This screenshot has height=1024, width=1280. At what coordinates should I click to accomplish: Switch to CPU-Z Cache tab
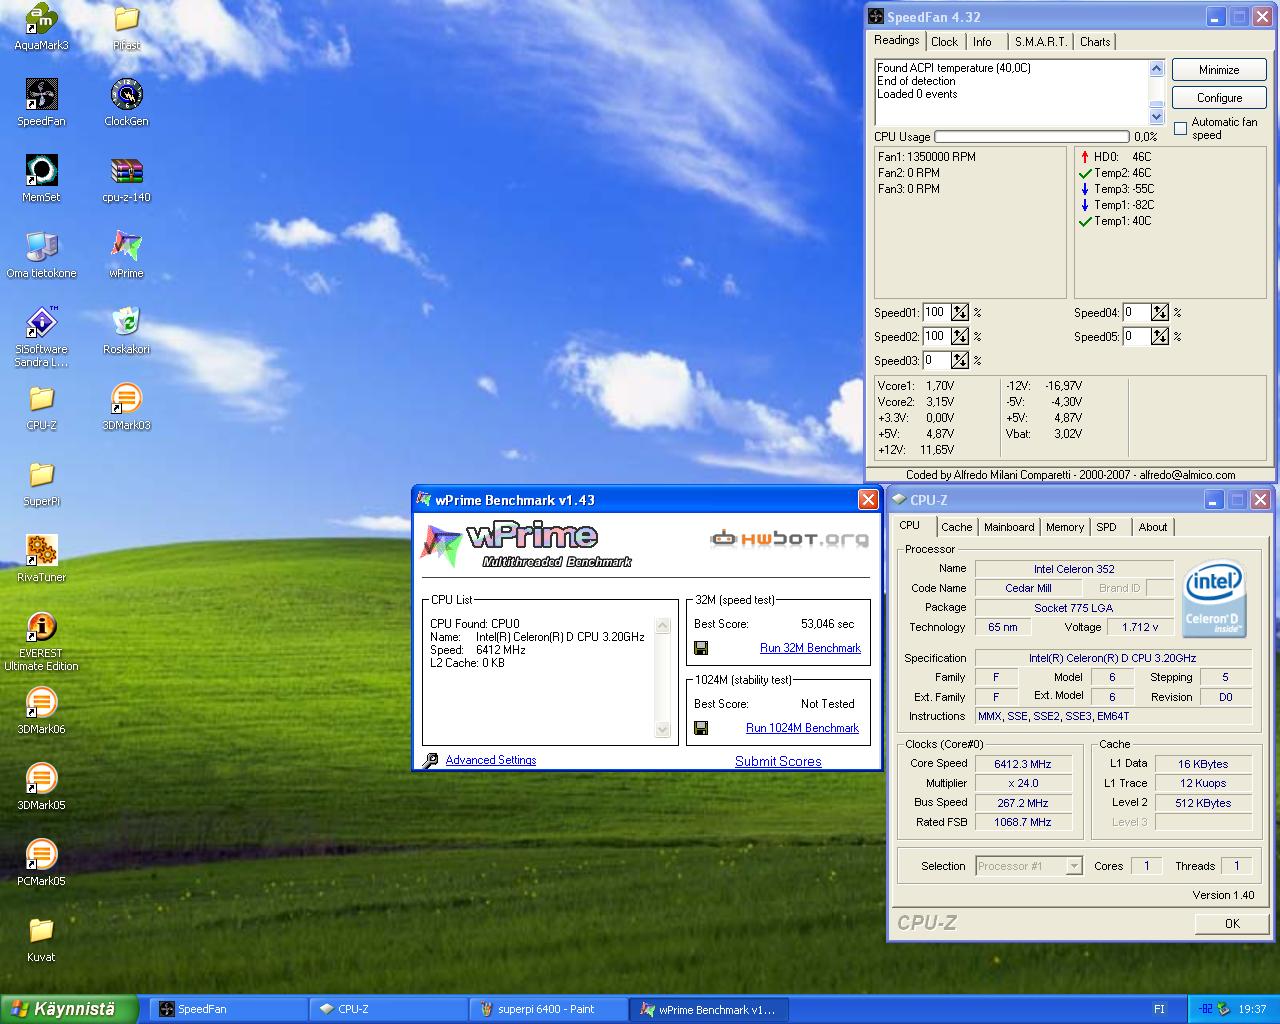956,527
